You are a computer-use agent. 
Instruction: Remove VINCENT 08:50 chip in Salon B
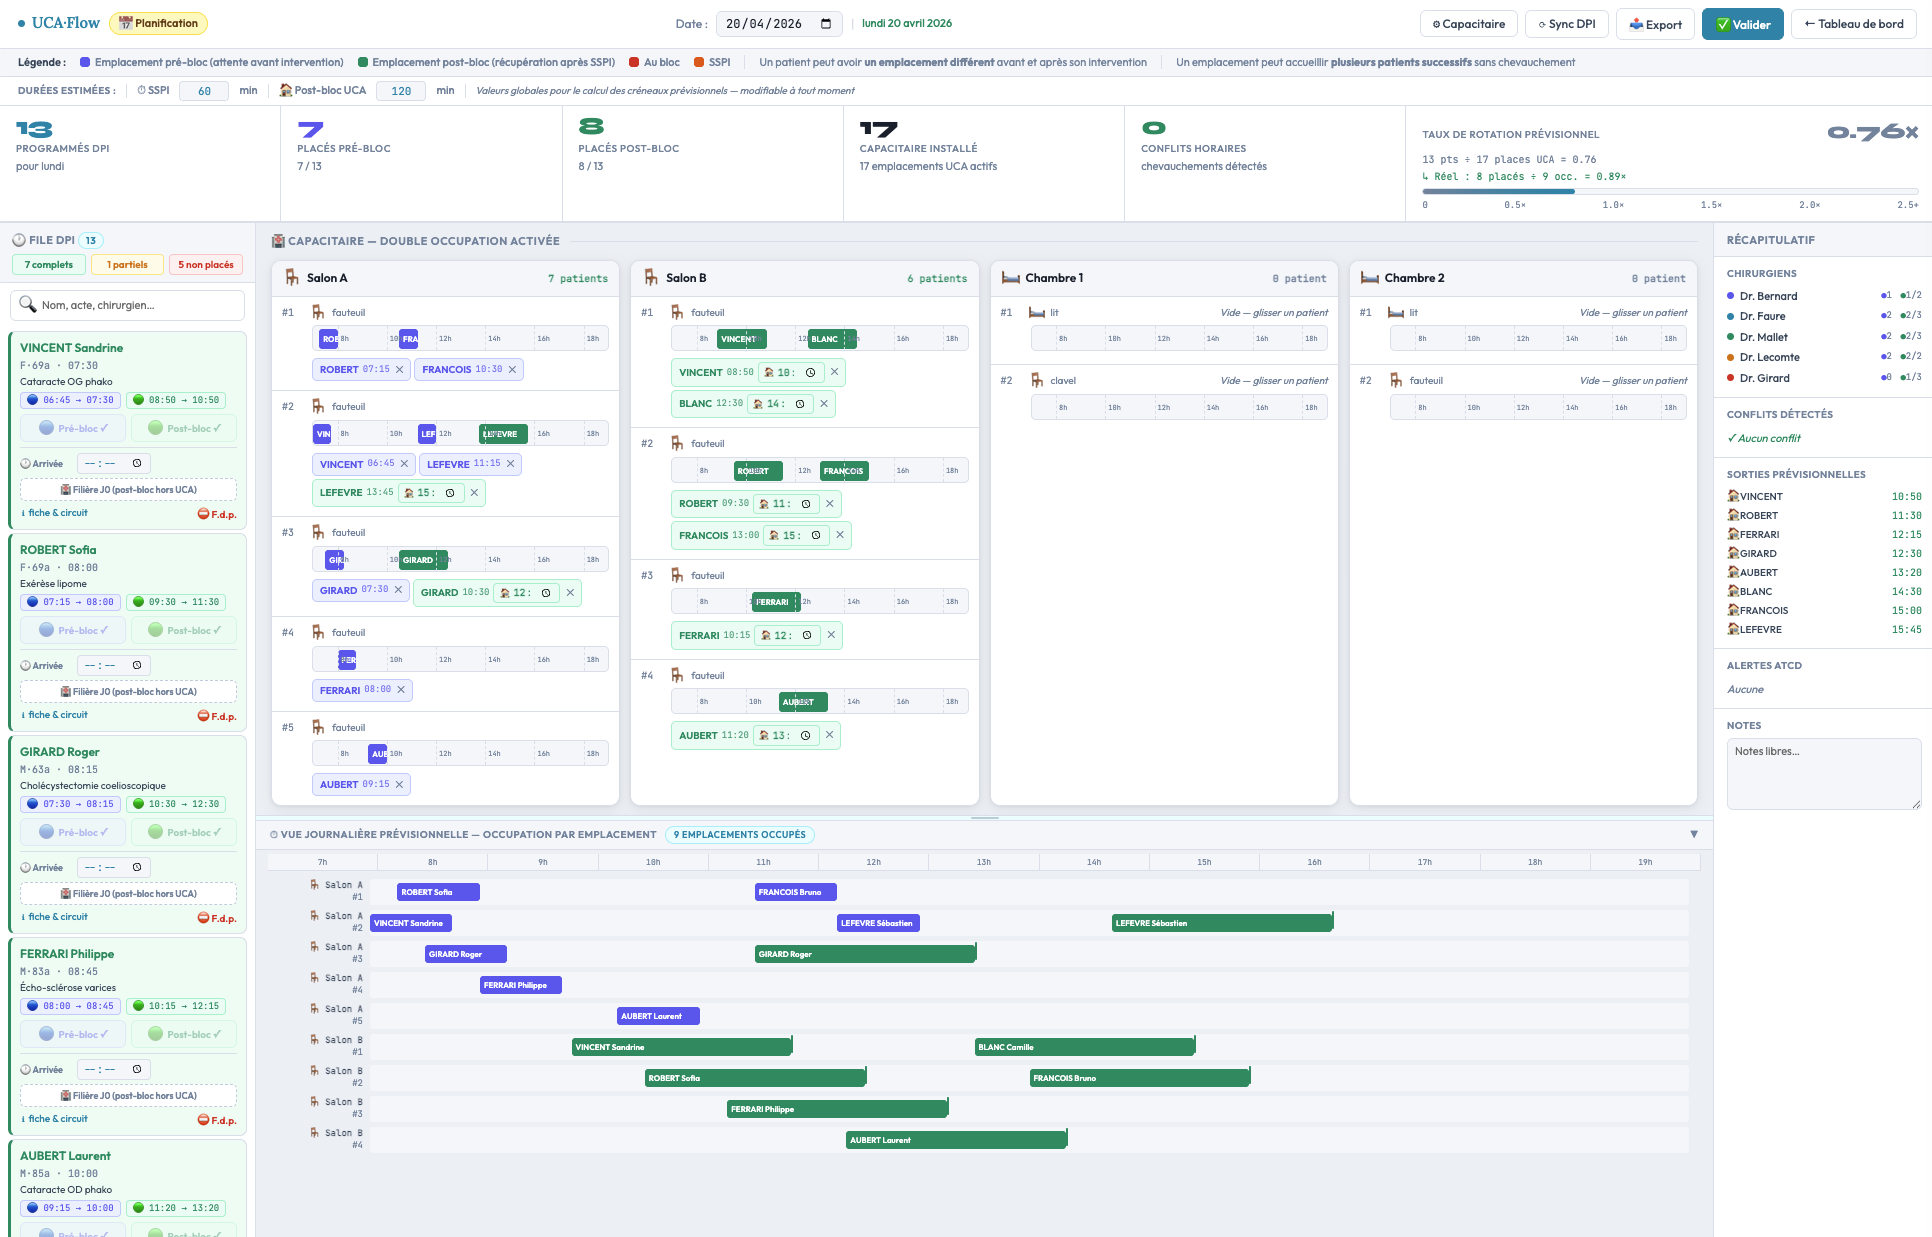(x=834, y=372)
